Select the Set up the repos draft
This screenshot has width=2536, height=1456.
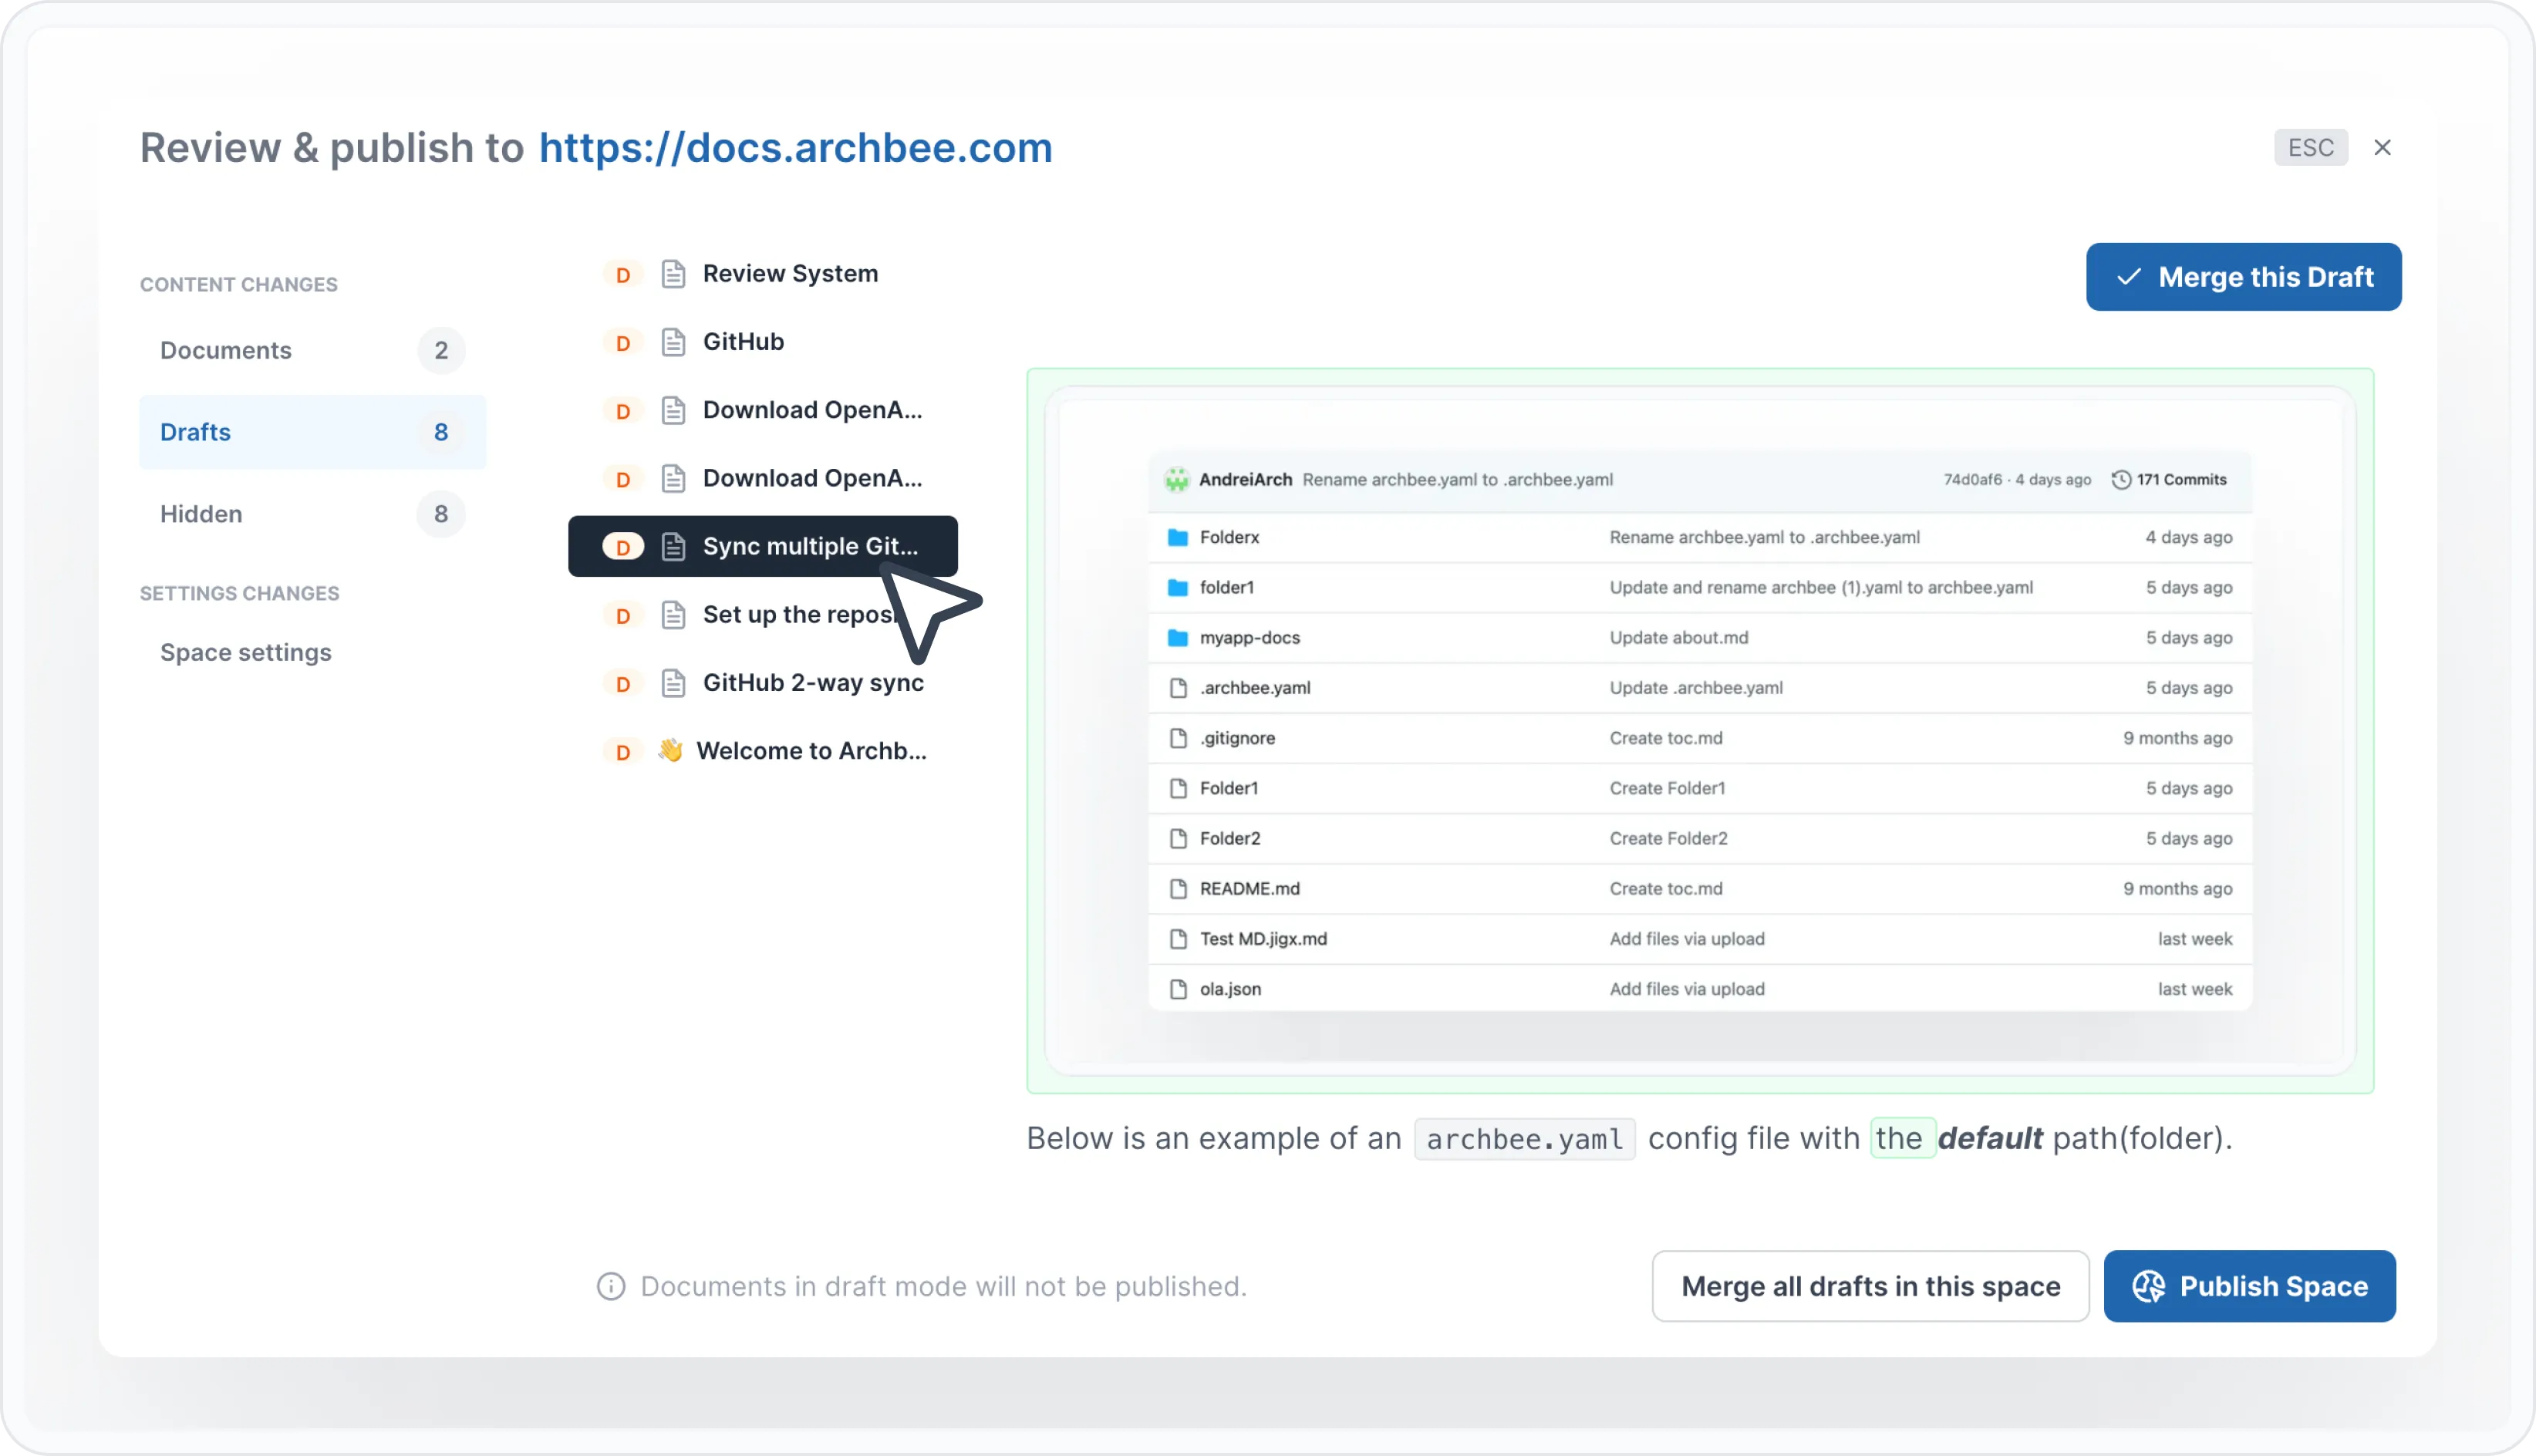pos(763,614)
